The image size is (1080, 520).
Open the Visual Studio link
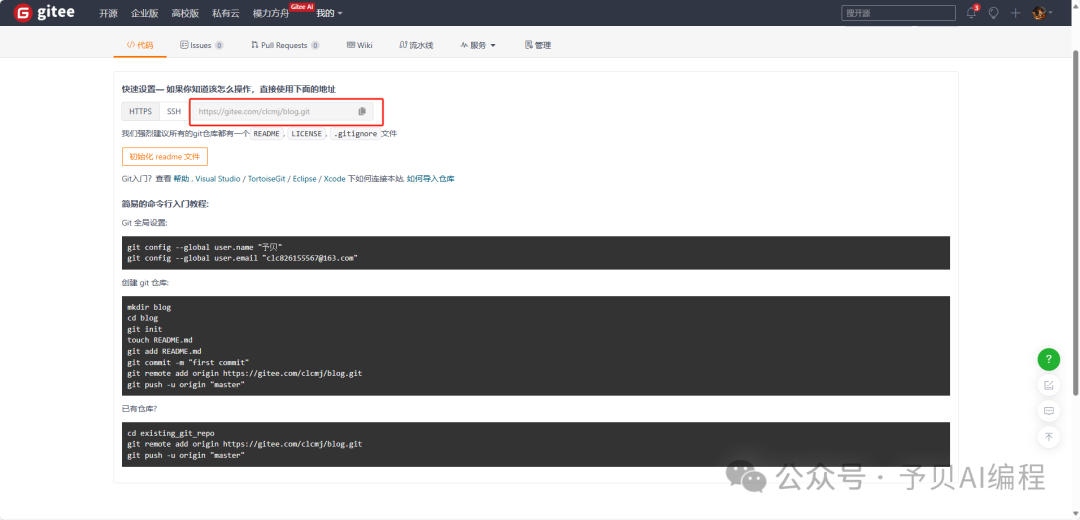218,179
